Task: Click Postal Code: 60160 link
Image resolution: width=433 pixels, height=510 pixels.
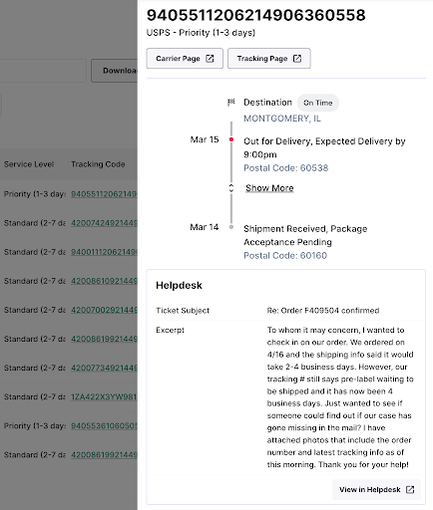Action: (285, 255)
